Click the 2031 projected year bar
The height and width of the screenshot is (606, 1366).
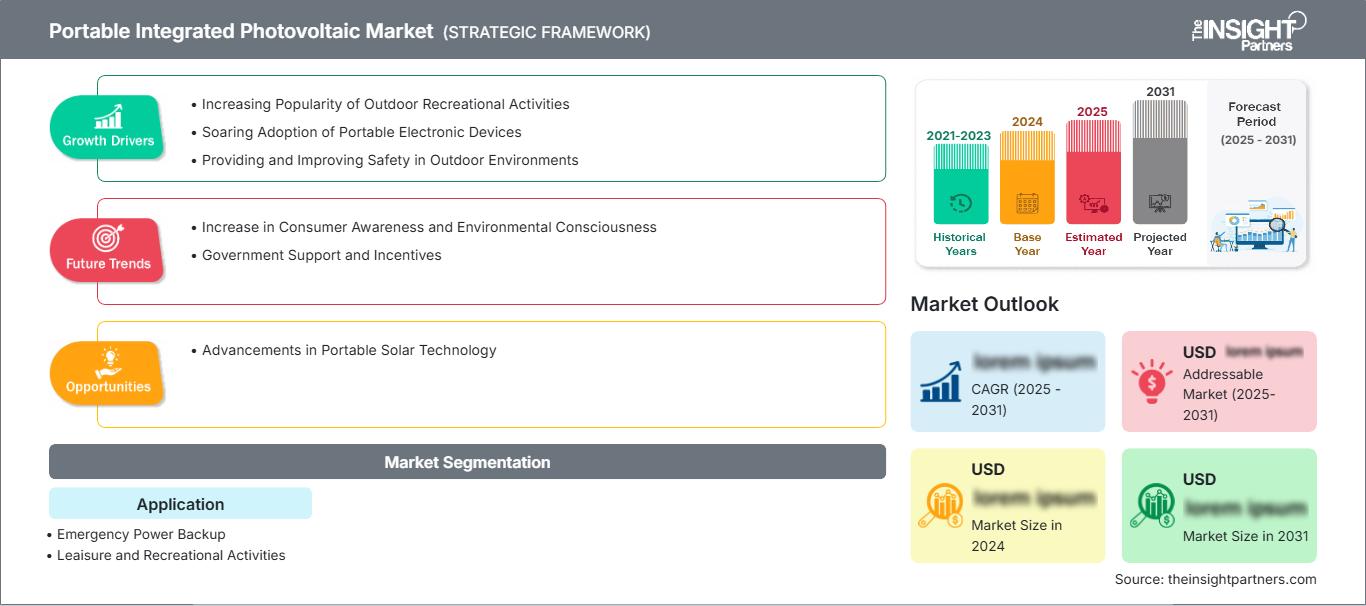tap(1160, 162)
